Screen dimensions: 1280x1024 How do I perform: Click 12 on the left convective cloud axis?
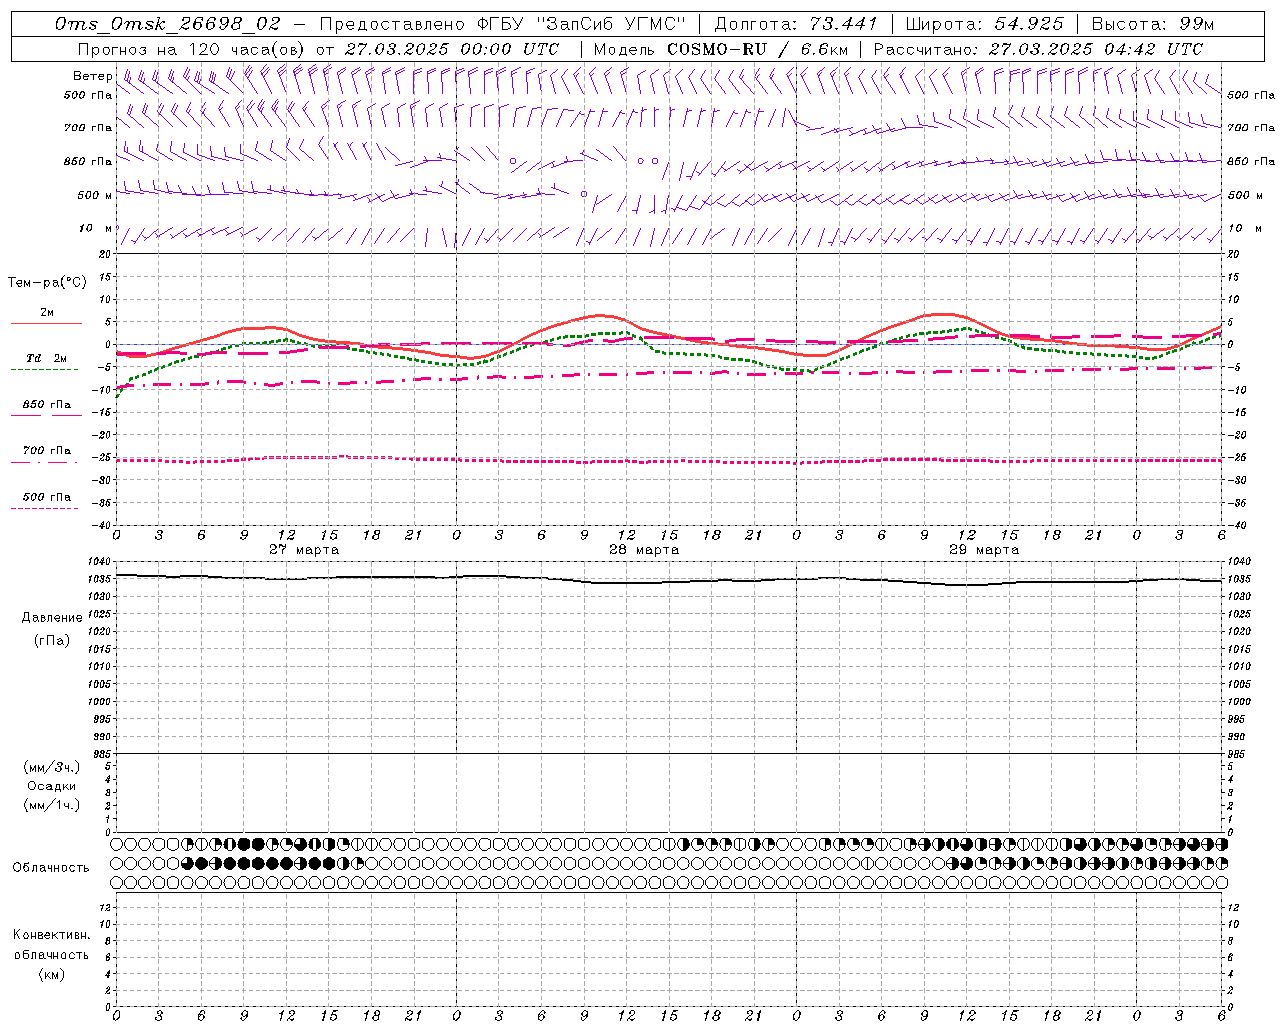tap(106, 907)
